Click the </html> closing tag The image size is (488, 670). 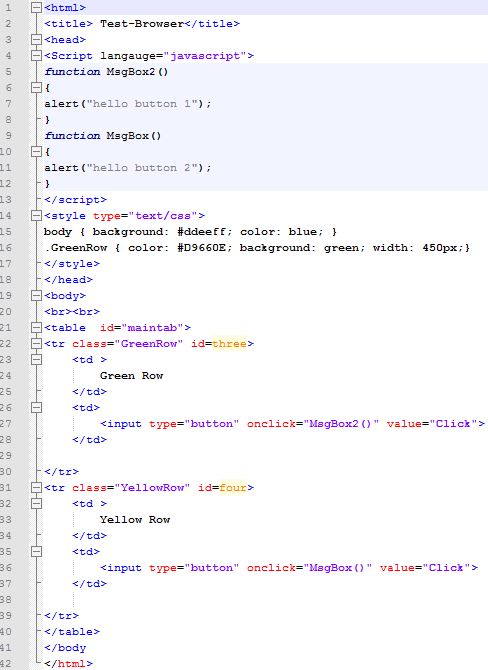68,664
